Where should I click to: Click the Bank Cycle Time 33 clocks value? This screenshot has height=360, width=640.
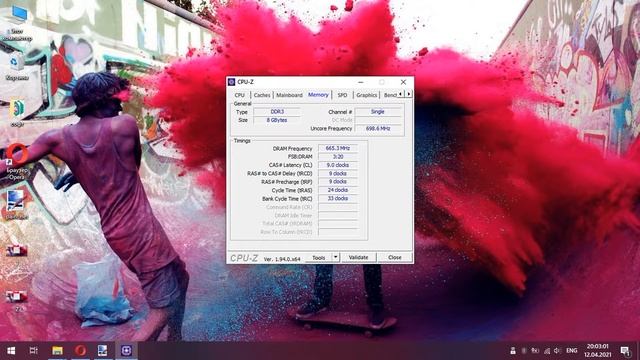[x=338, y=198]
